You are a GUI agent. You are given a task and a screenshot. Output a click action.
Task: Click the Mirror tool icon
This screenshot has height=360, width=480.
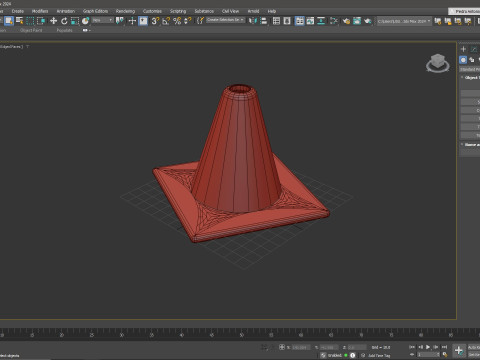point(253,21)
